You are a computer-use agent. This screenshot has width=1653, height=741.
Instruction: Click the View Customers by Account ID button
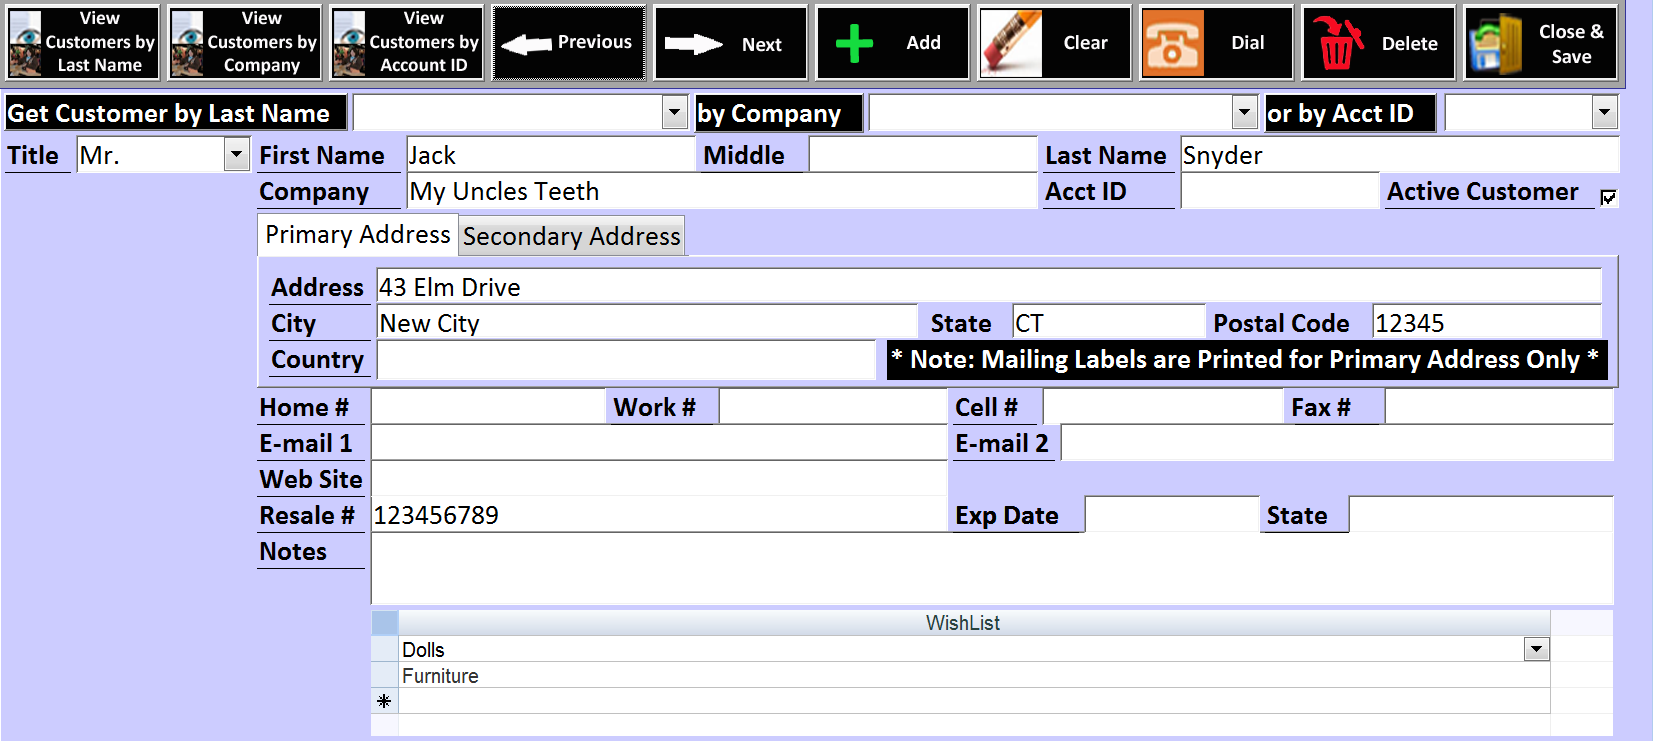click(x=407, y=43)
